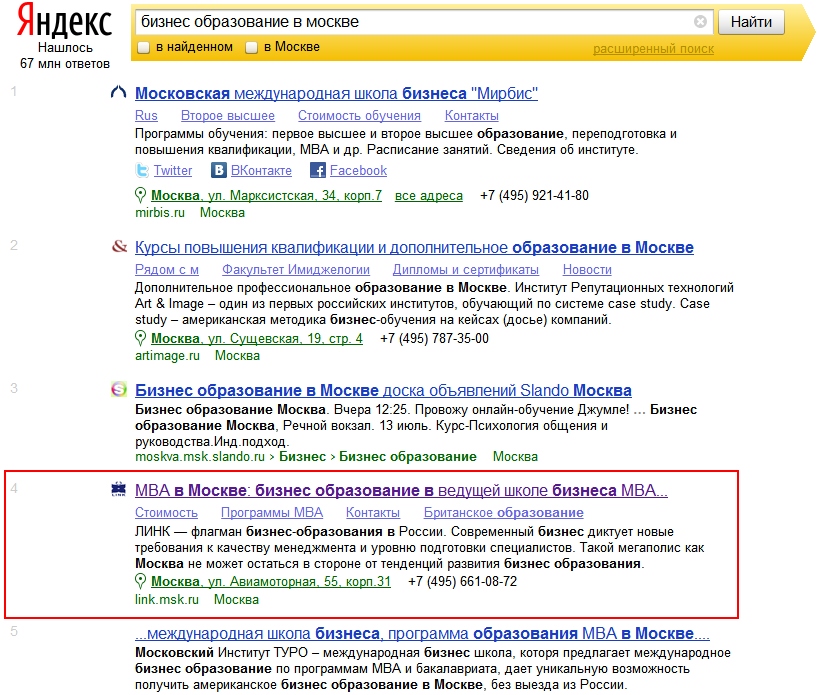The width and height of the screenshot is (819, 695).
Task: Open the Slando Москва result title
Action: pos(383,391)
